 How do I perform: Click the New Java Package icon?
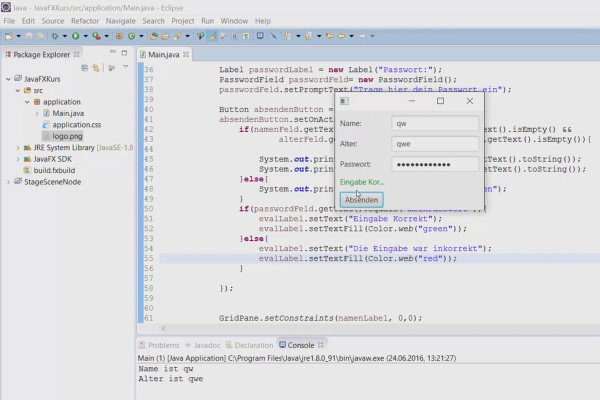coord(119,36)
